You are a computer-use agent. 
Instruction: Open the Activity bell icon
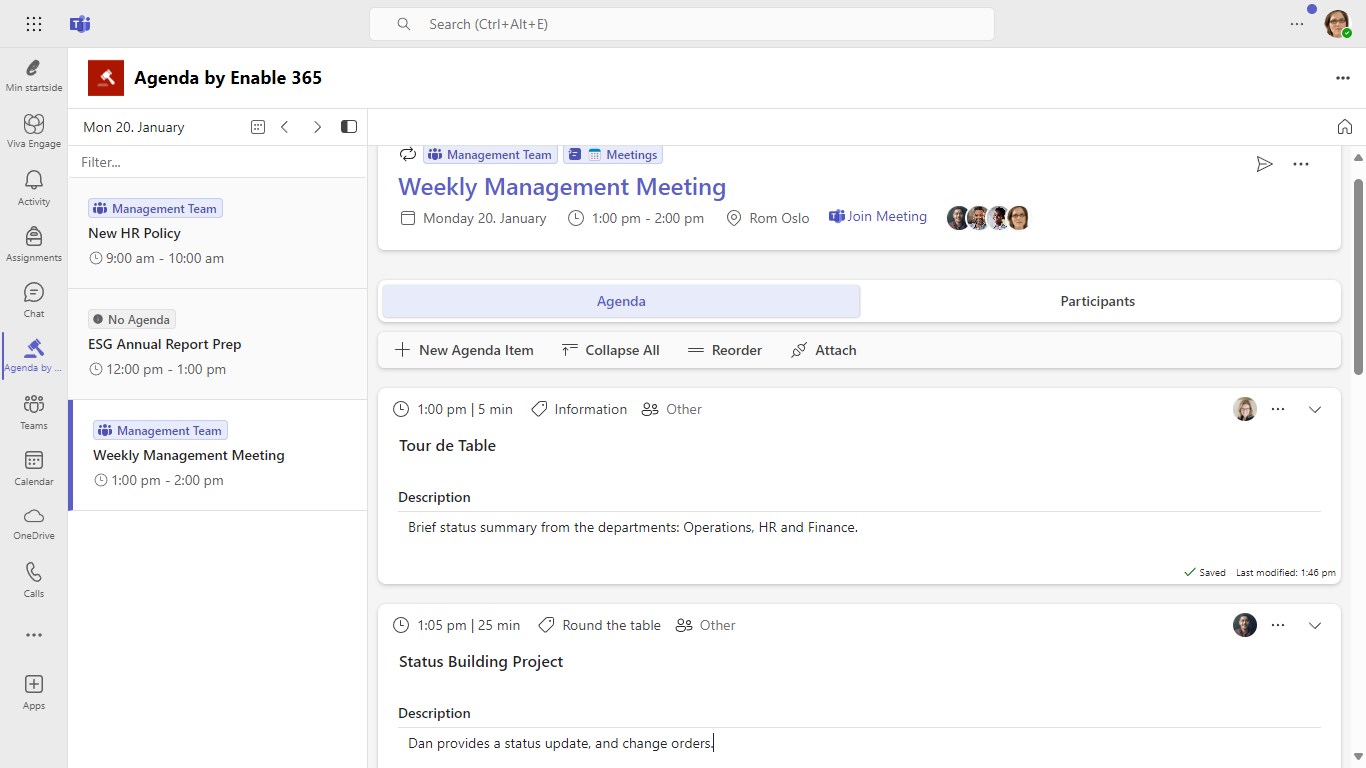point(34,186)
